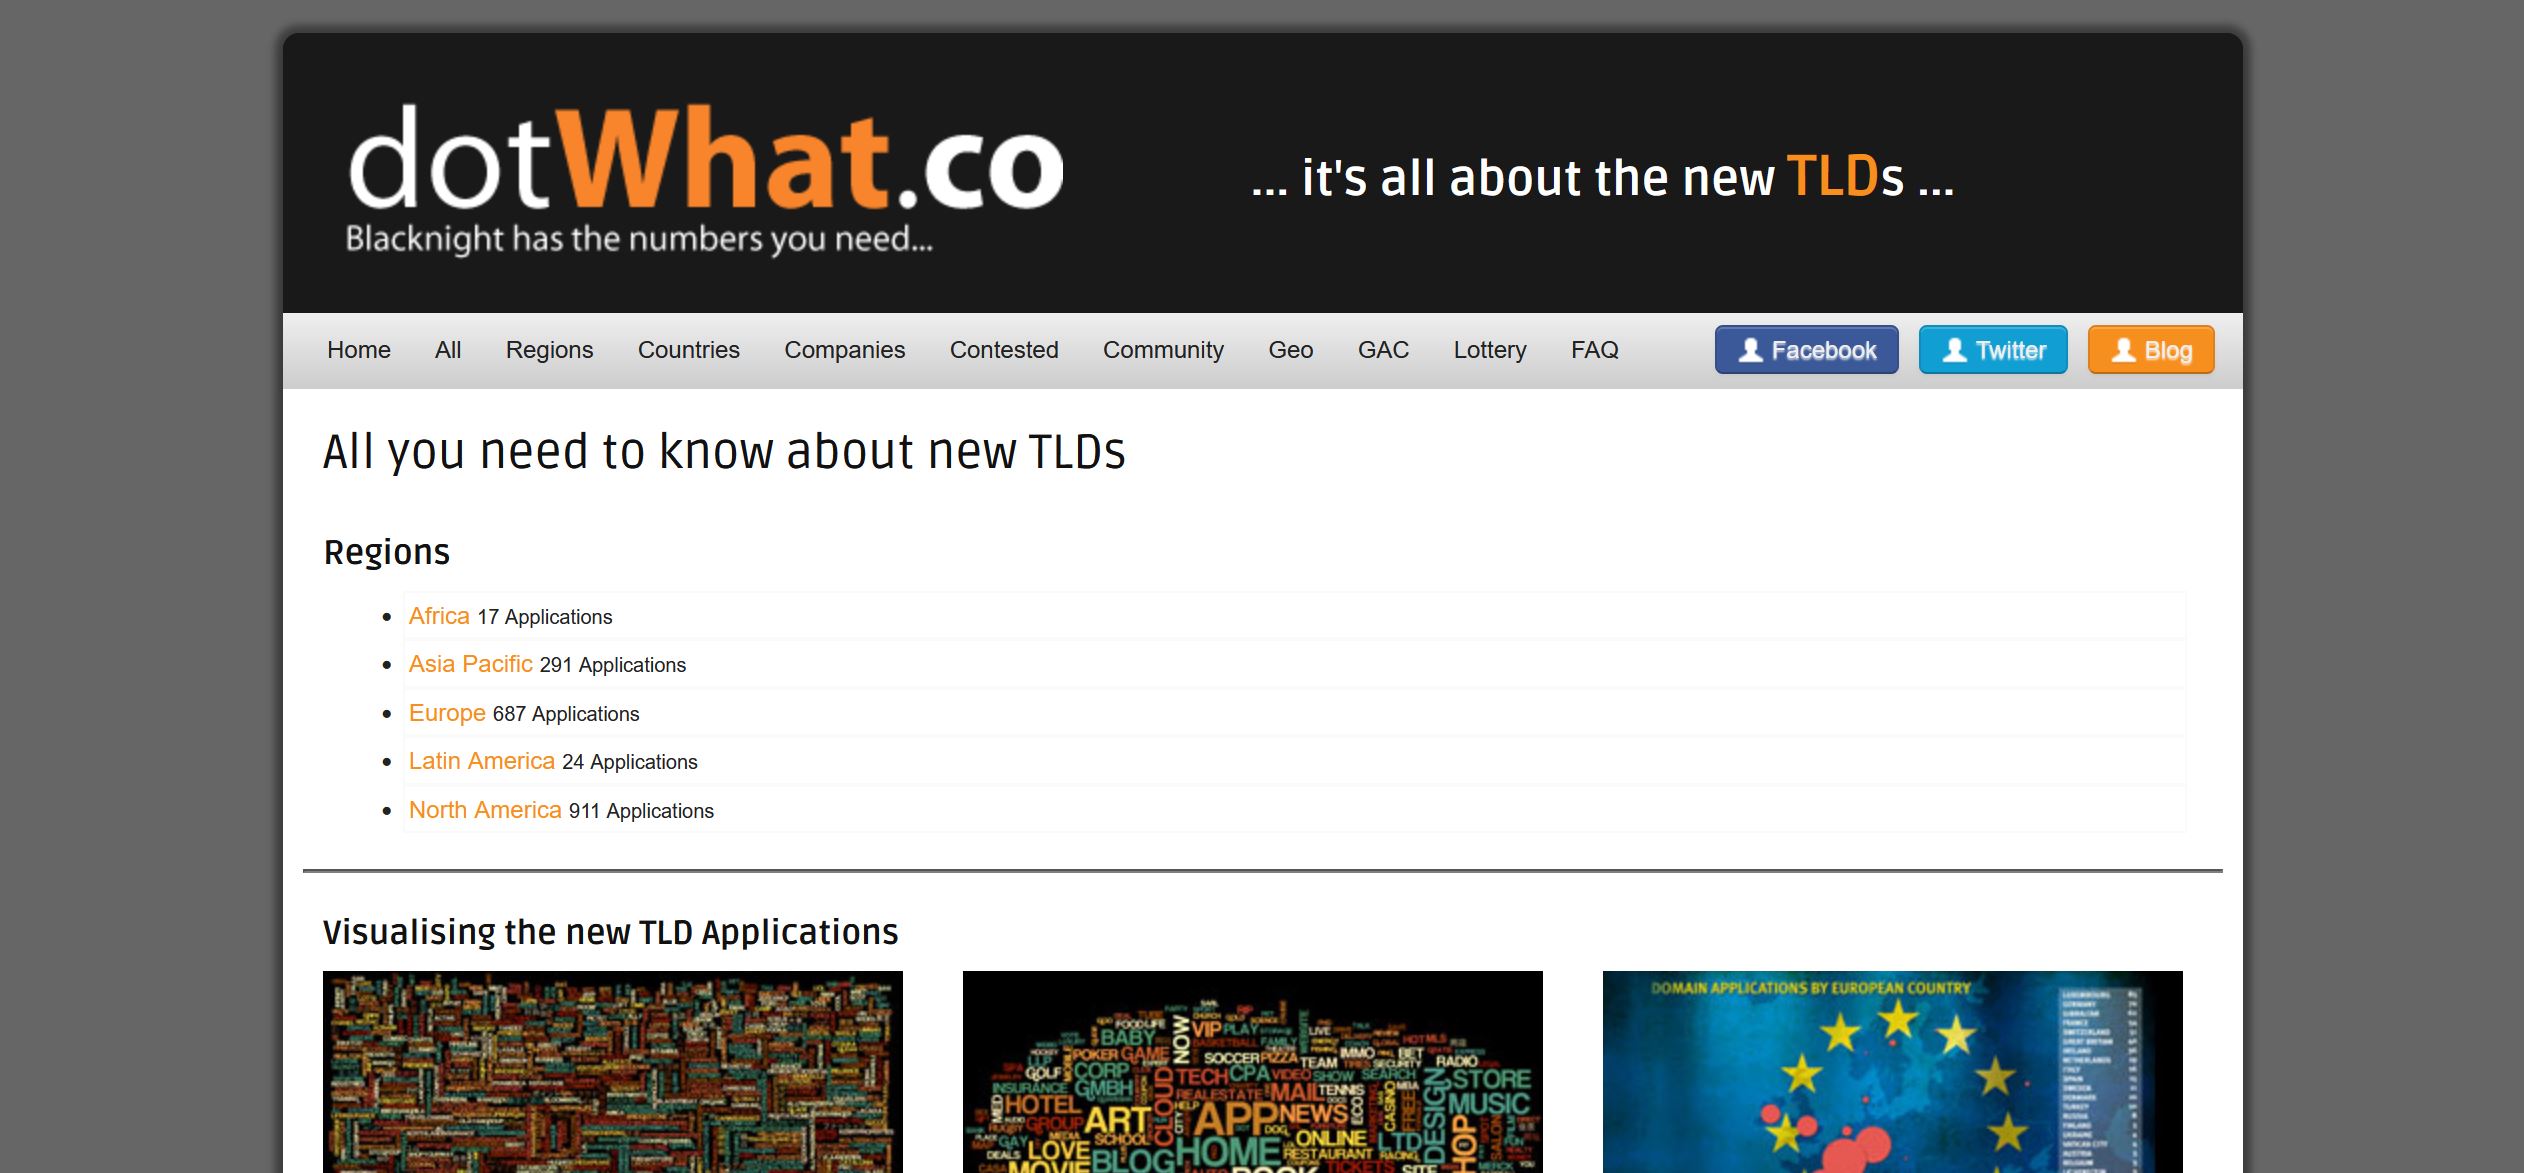Open the Companies page
Screen dimensions: 2524x1173
pos(845,350)
